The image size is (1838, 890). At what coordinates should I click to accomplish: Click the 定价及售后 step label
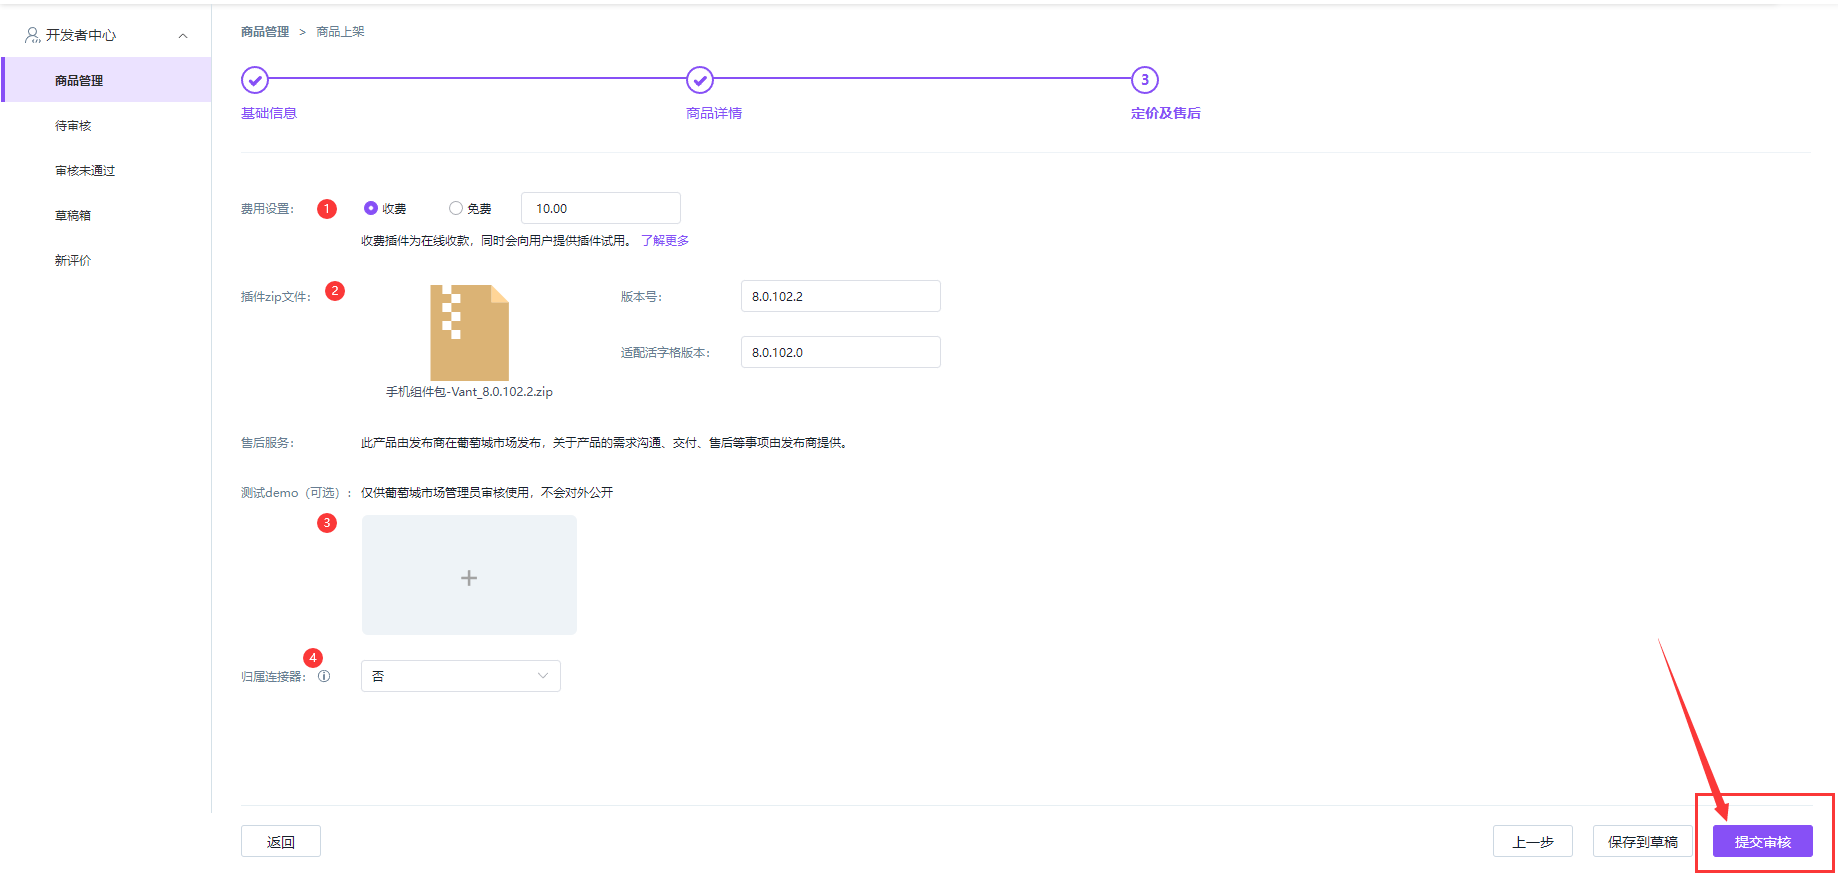1166,113
